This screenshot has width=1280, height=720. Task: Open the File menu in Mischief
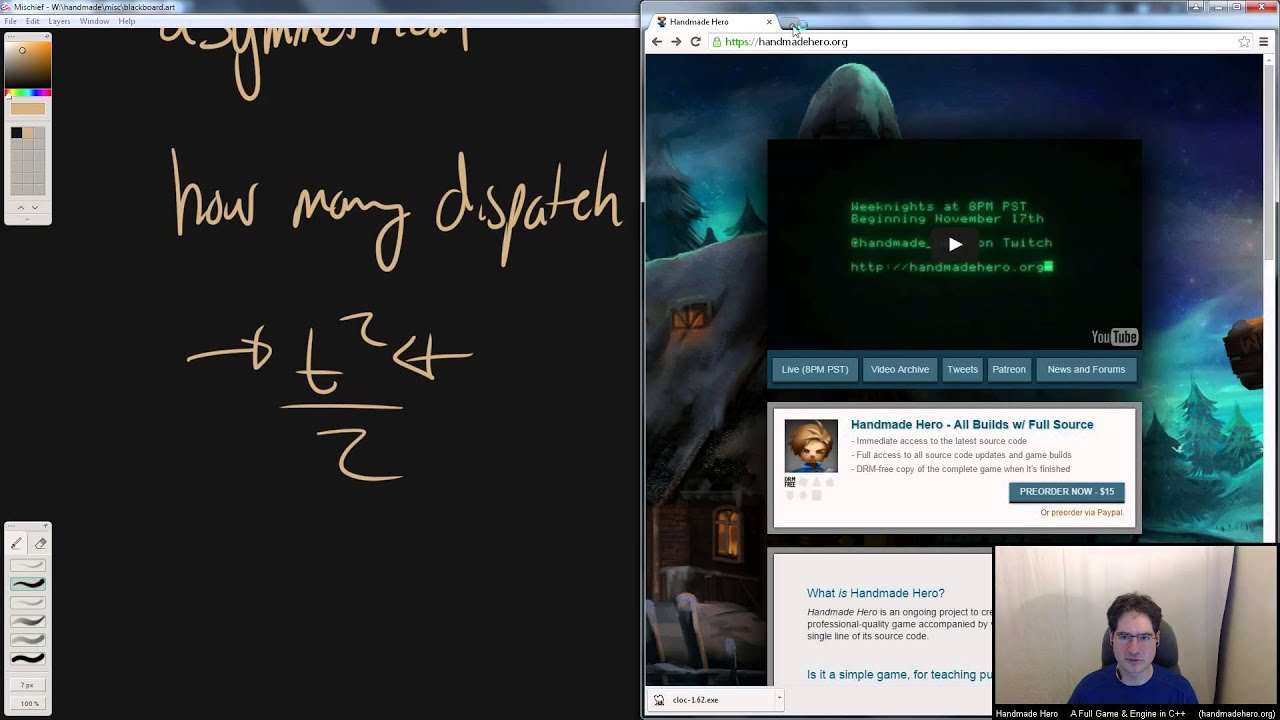pyautogui.click(x=10, y=21)
